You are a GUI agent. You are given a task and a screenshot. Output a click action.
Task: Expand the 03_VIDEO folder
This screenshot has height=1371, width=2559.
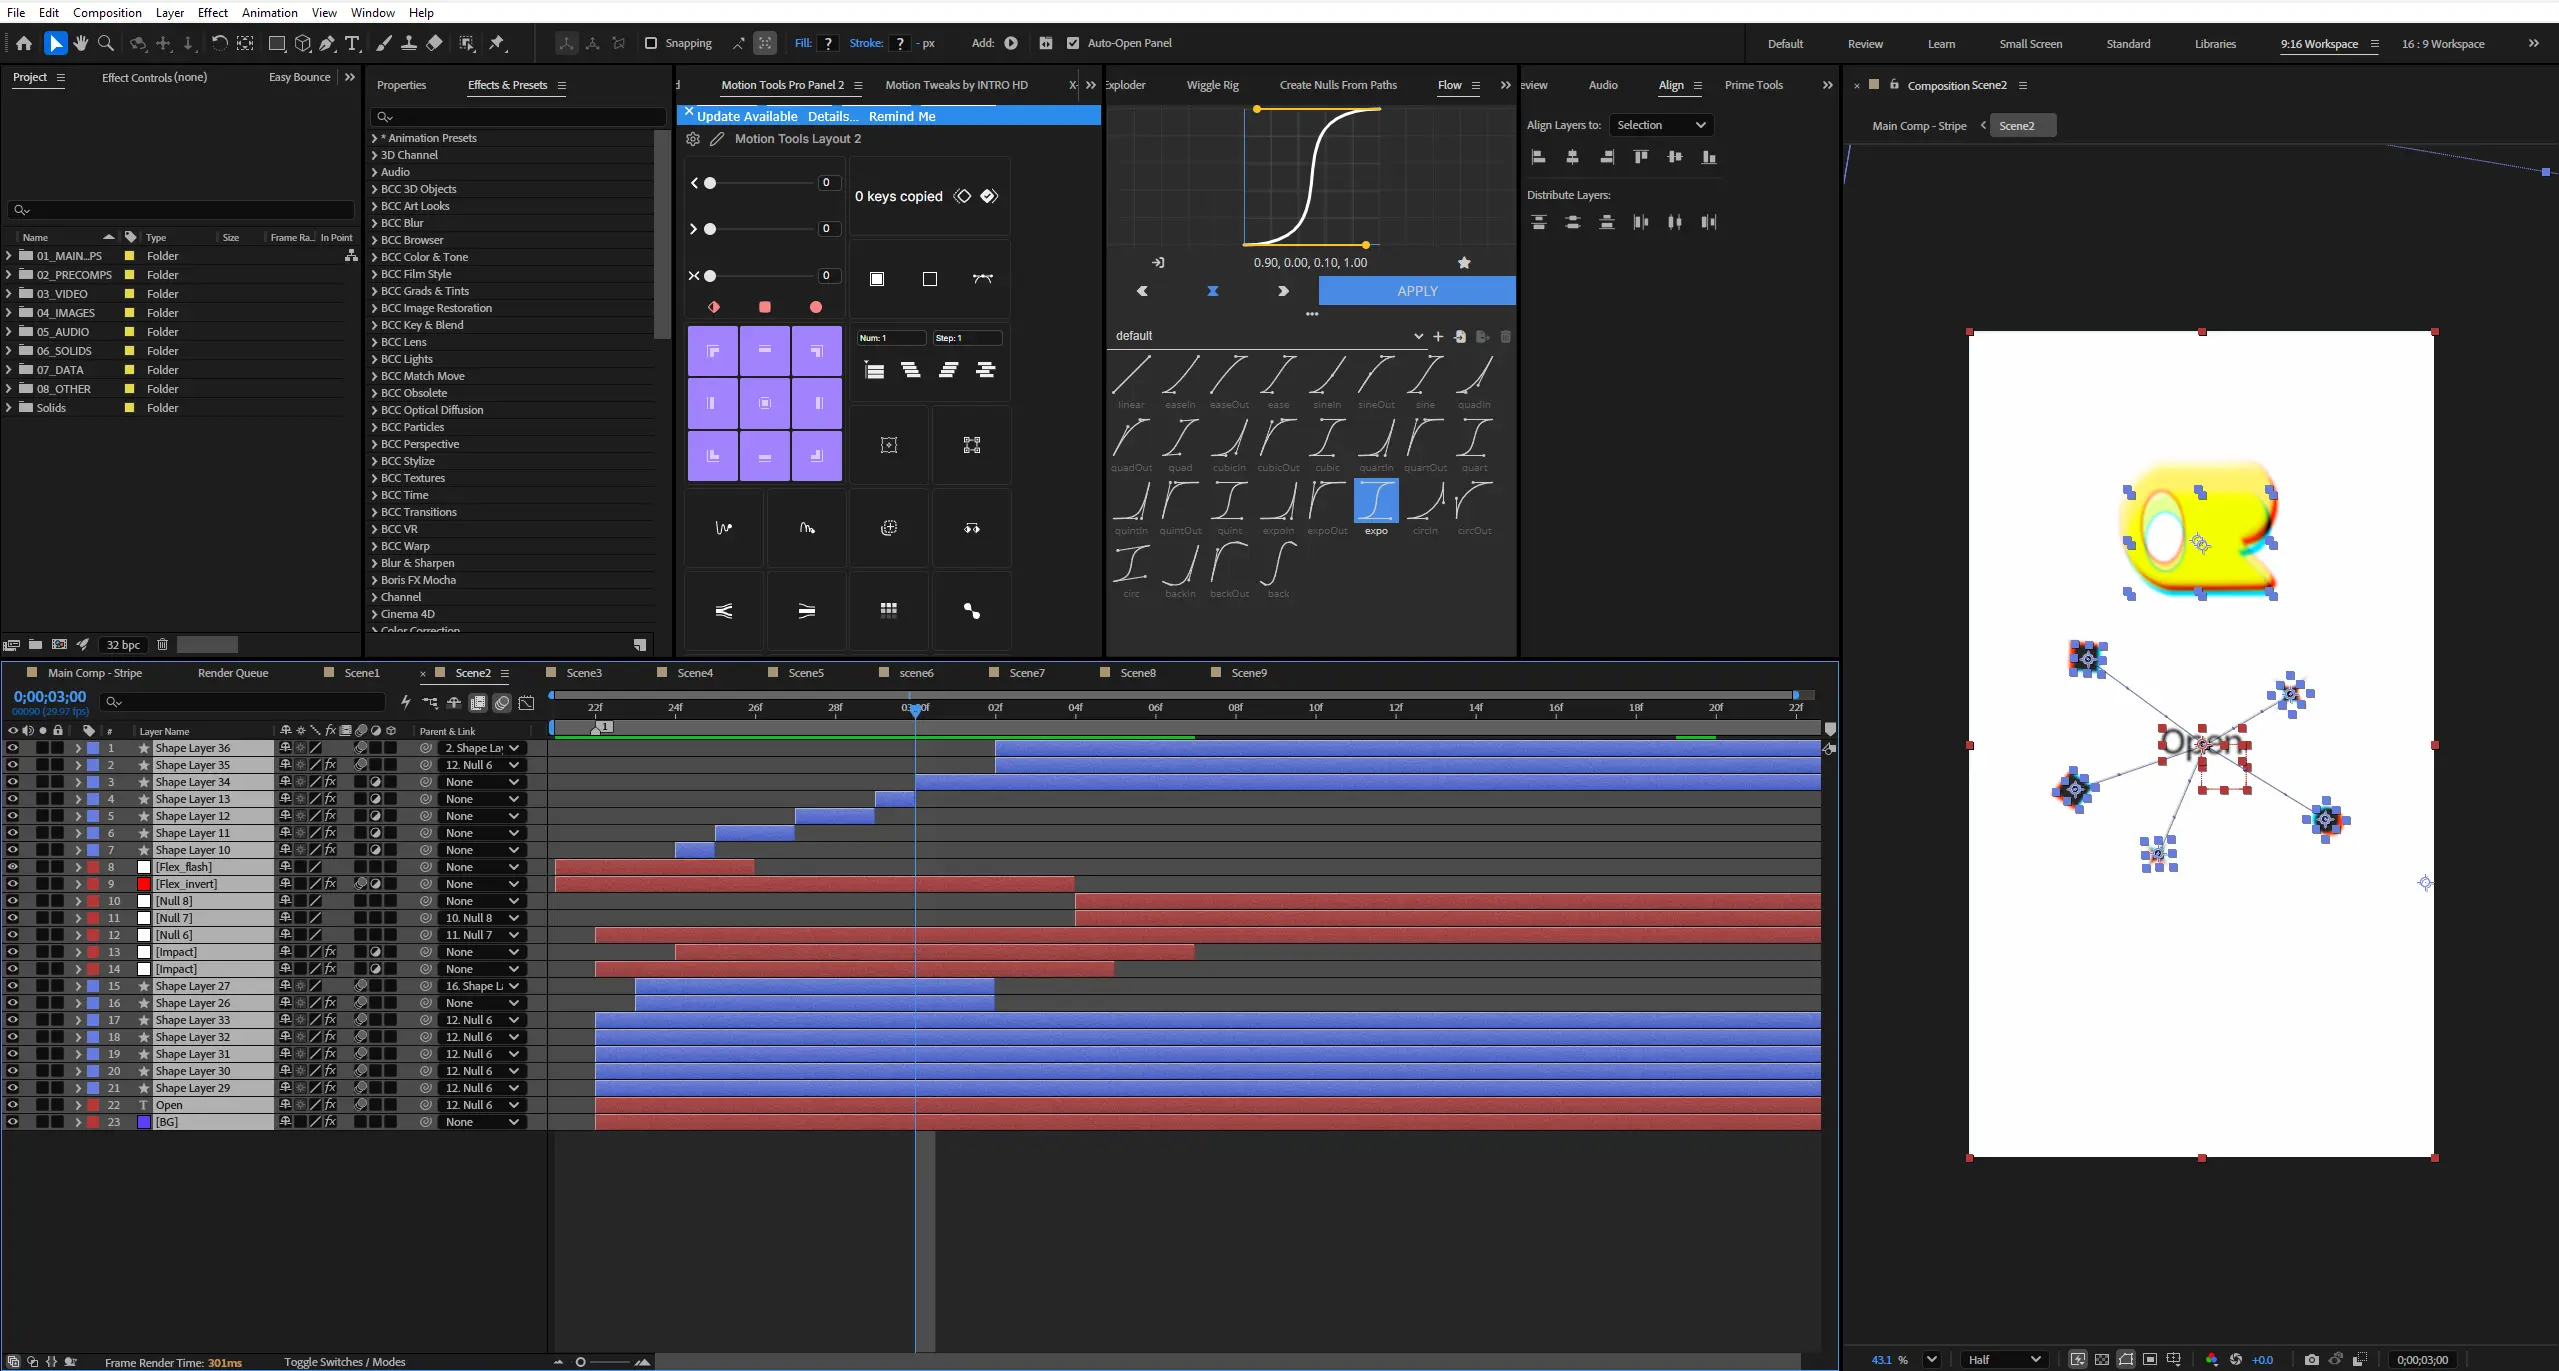coord(8,294)
